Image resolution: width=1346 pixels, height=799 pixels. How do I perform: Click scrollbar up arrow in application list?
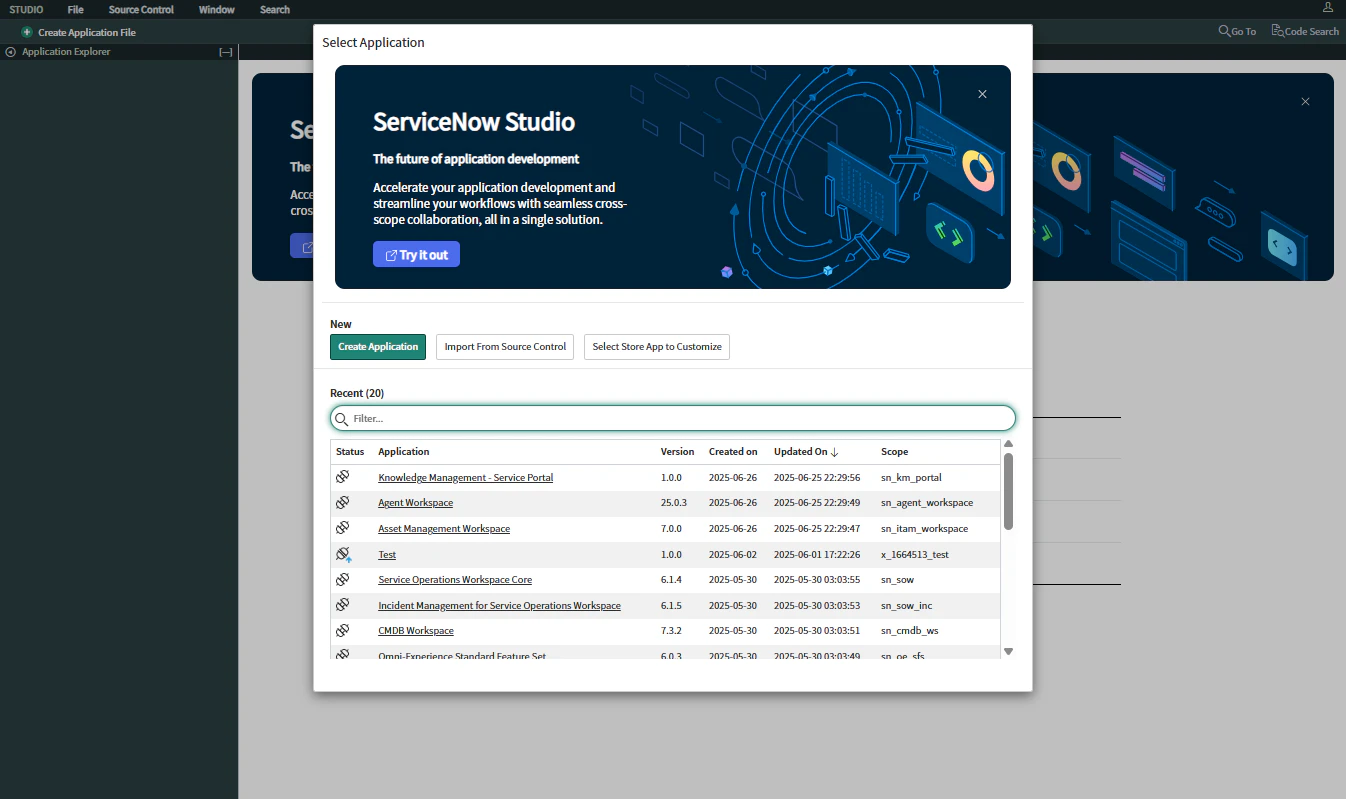click(x=1008, y=444)
